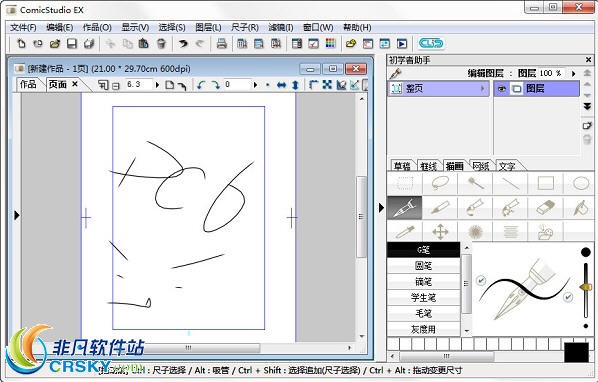Select the straight line tool
Viewport: 598px width, 382px height.
510,184
